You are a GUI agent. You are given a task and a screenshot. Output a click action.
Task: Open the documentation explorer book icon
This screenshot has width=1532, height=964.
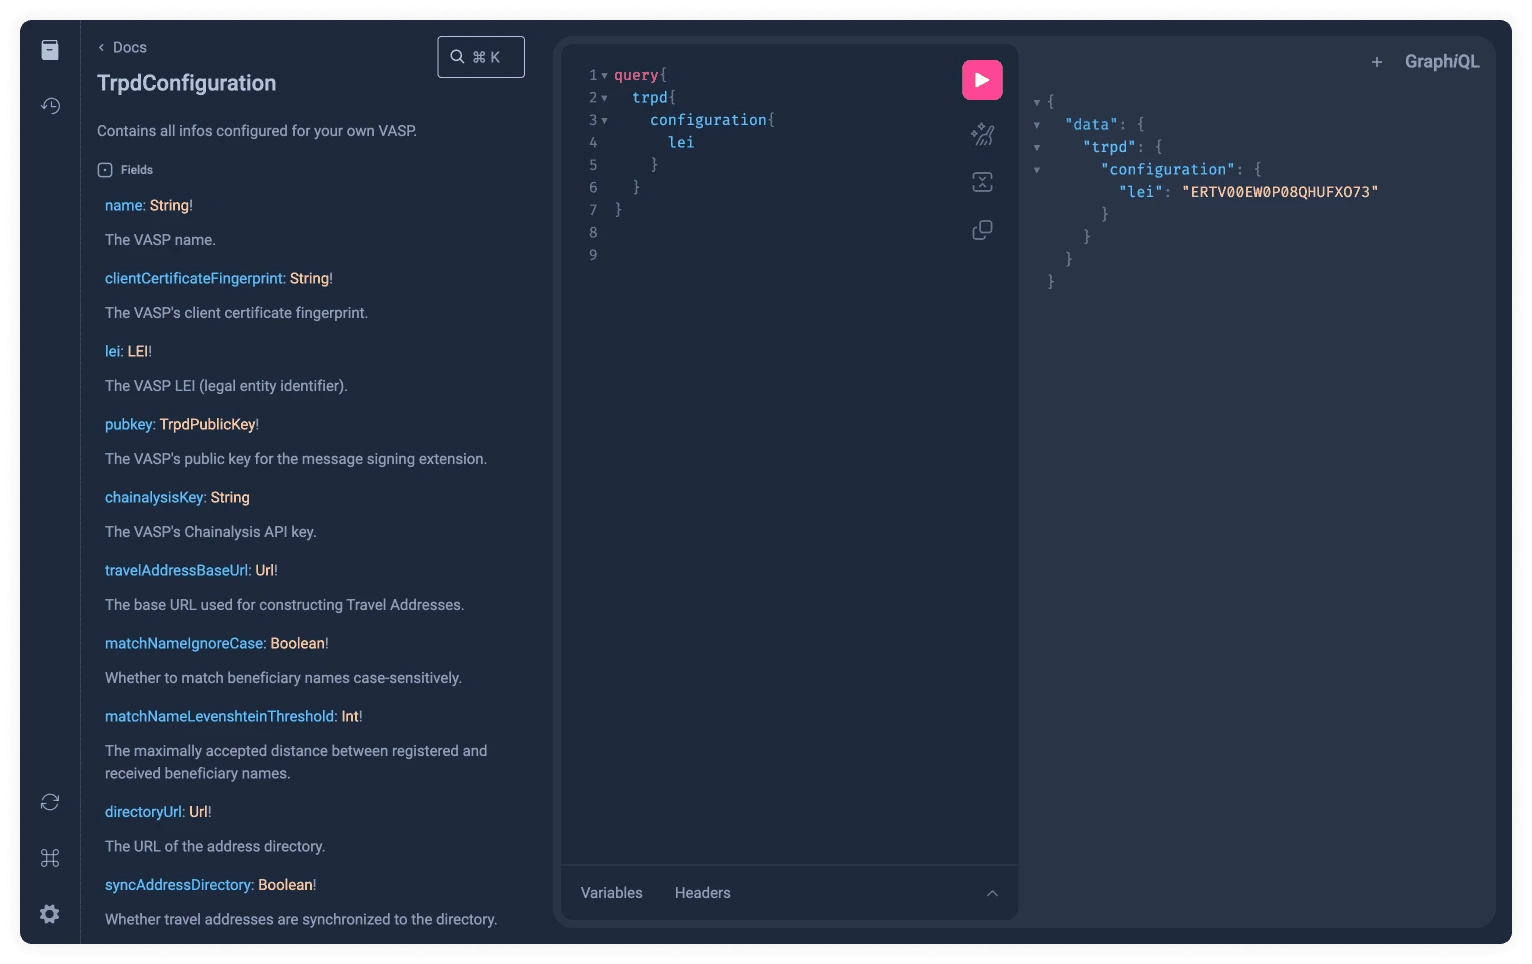pyautogui.click(x=49, y=49)
